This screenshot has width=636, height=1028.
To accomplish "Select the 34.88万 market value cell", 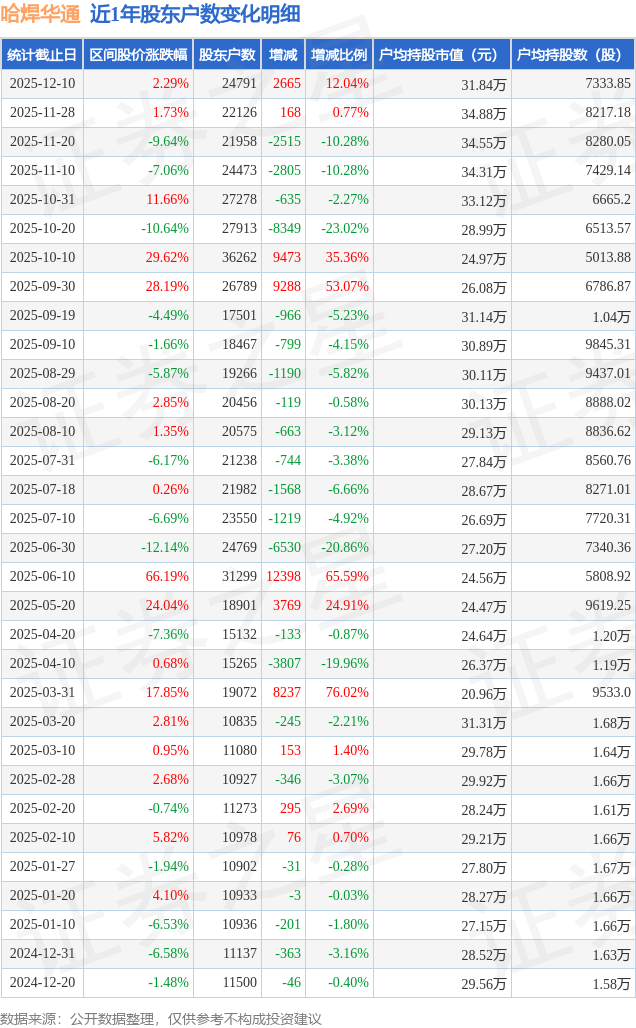I will point(484,114).
